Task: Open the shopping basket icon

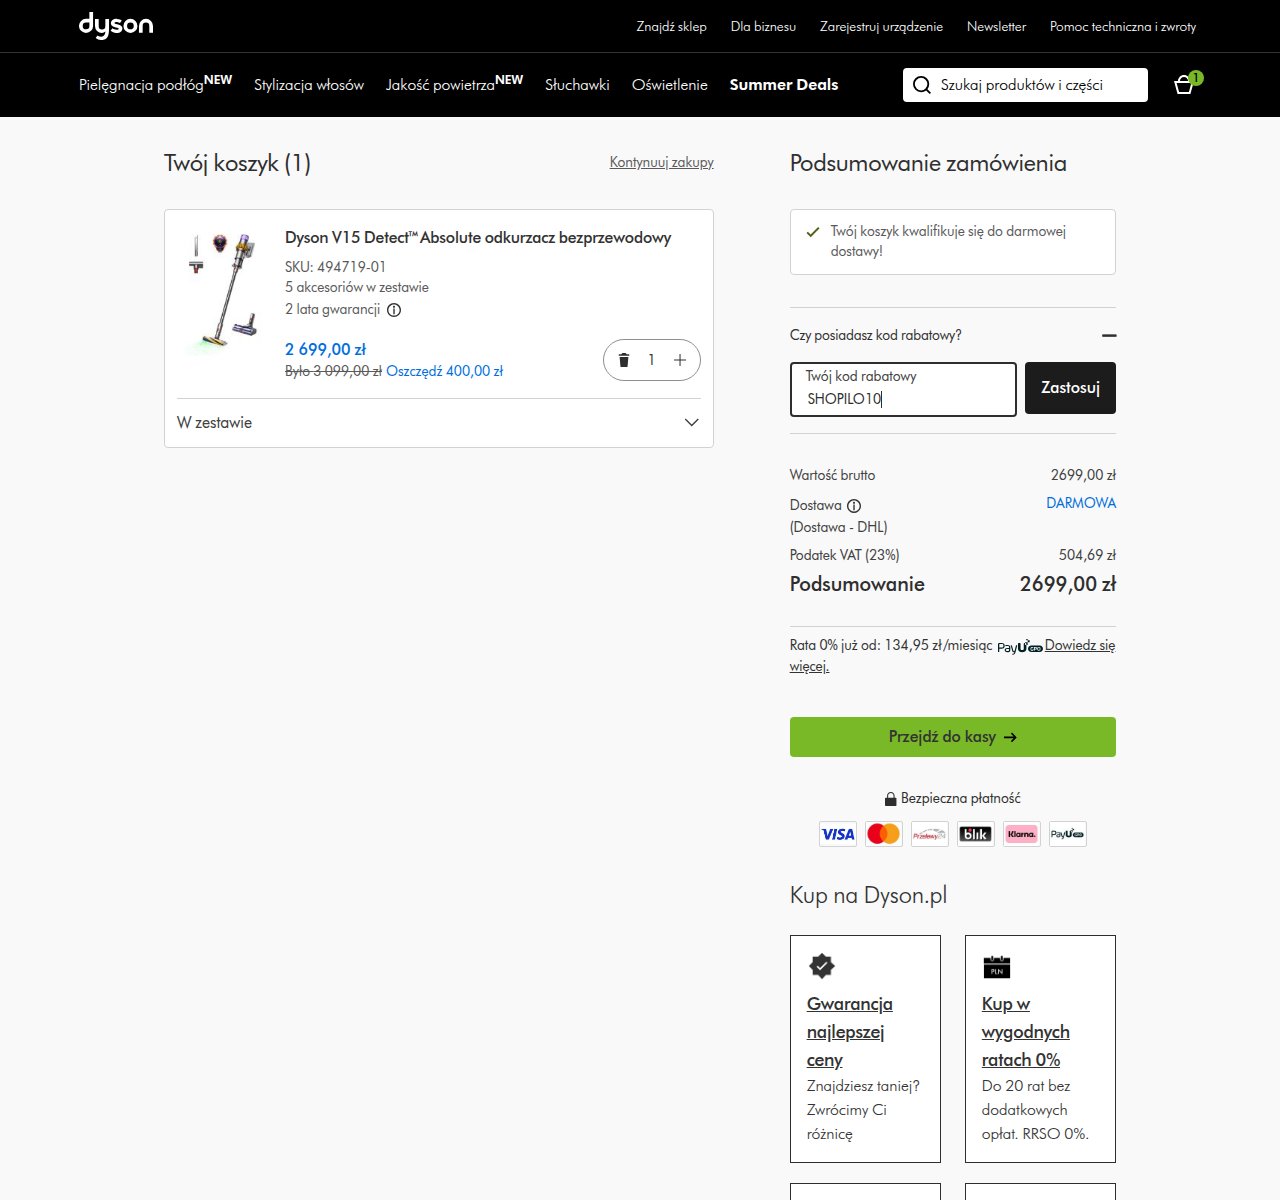Action: click(x=1186, y=84)
